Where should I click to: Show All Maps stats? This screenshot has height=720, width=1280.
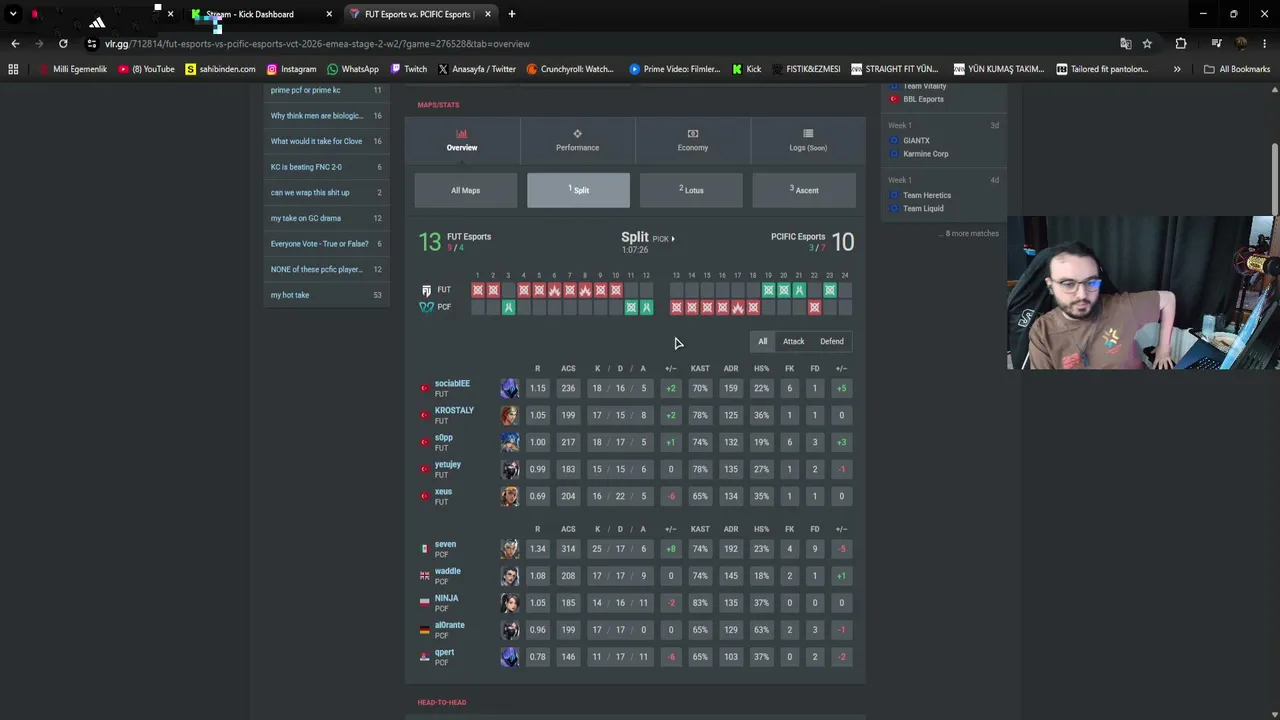point(465,190)
